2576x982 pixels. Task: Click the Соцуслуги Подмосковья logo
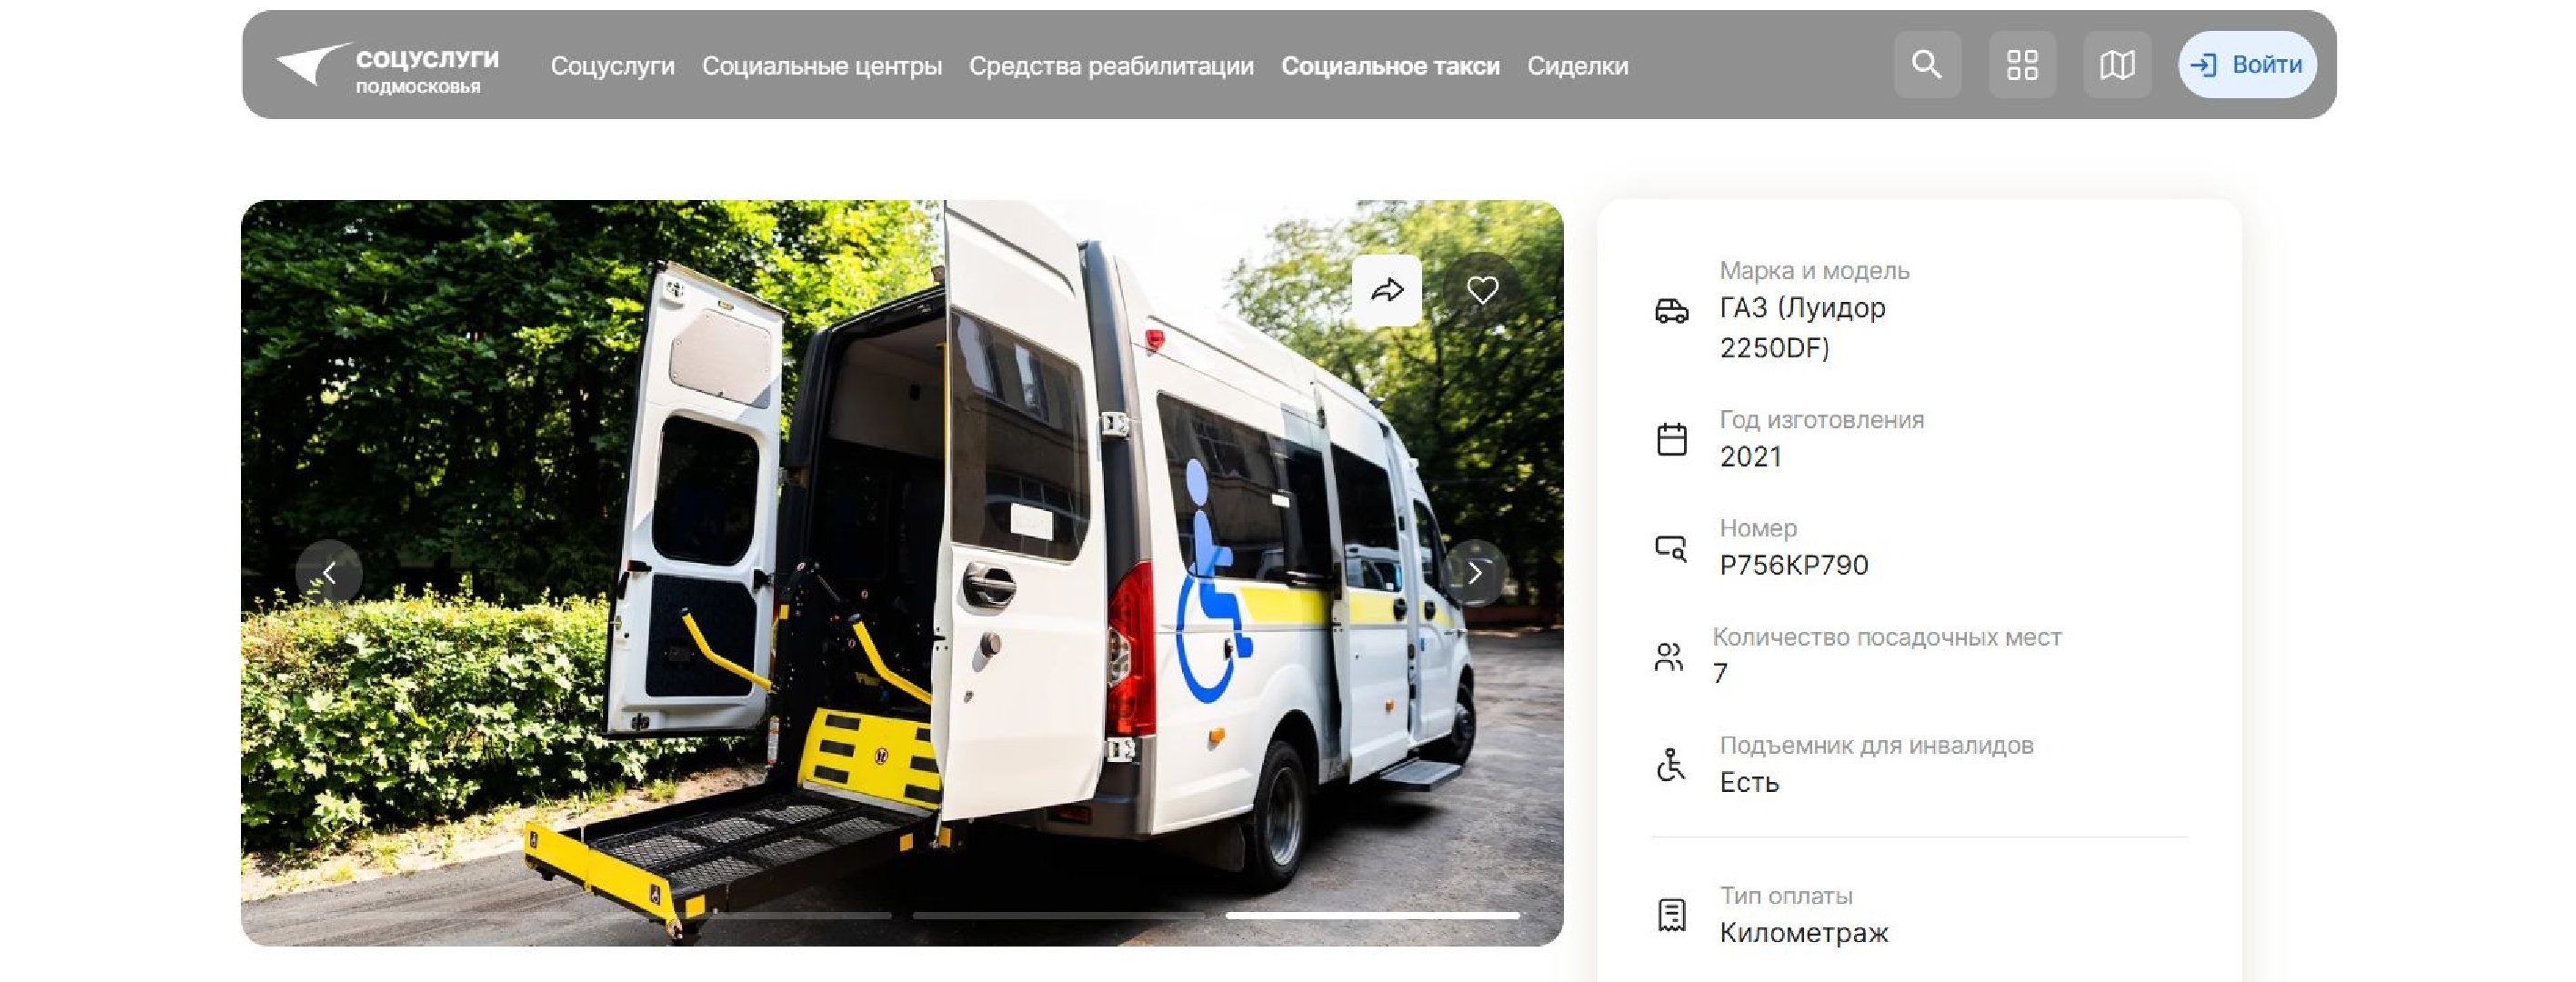(x=388, y=67)
